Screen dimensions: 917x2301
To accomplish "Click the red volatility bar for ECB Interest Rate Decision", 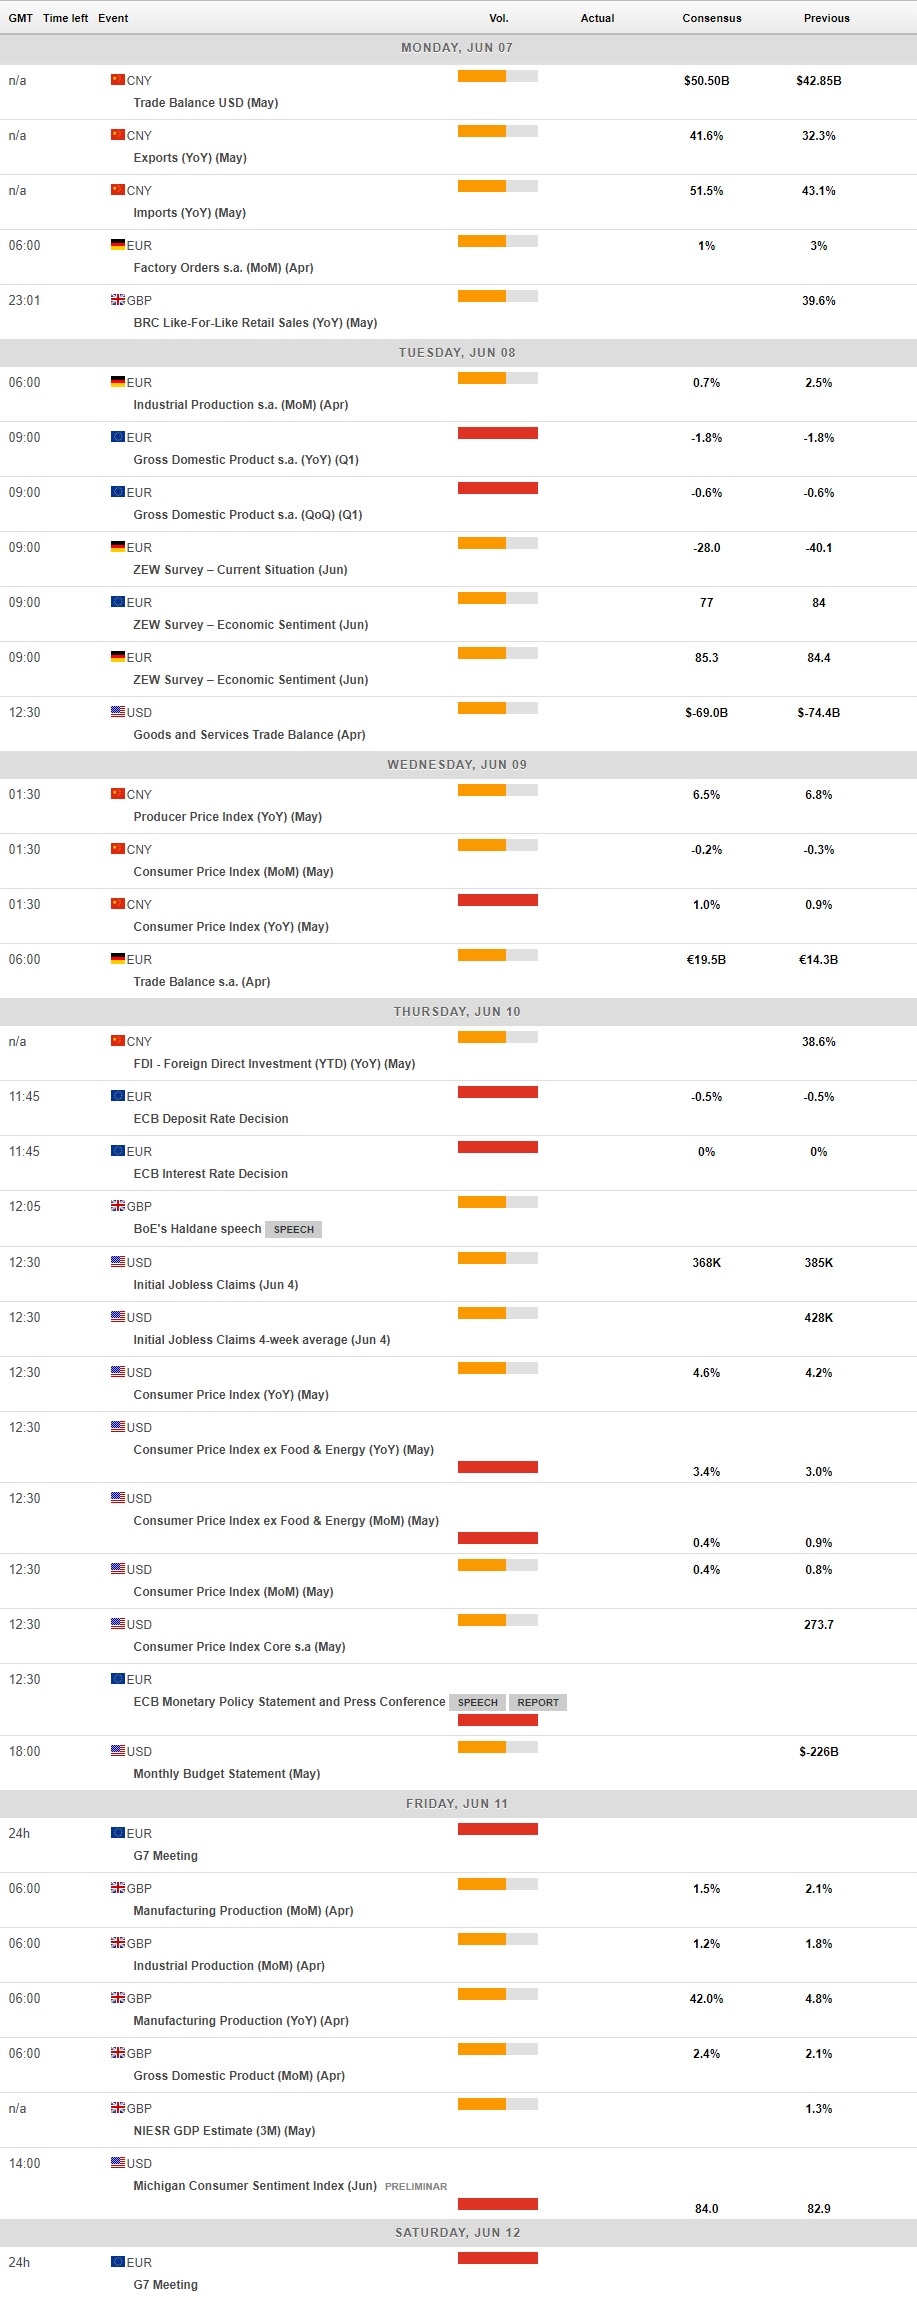I will pos(497,1147).
